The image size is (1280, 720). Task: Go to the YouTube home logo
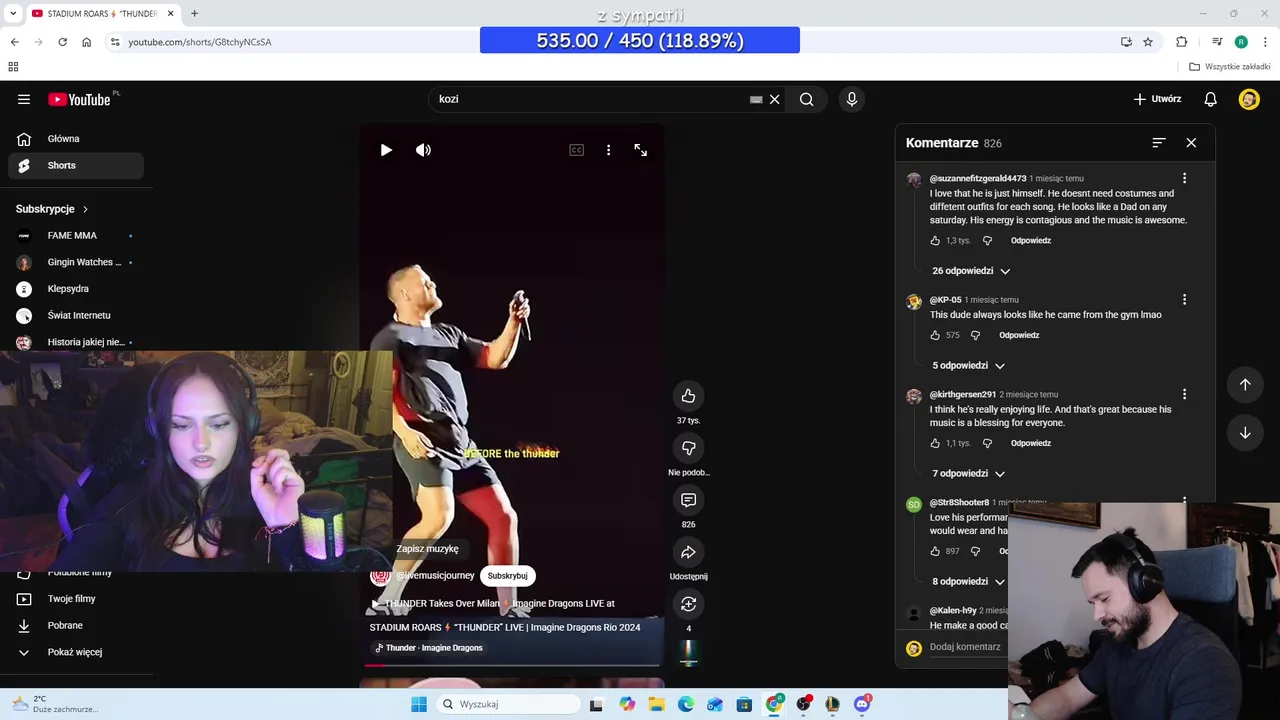(81, 99)
